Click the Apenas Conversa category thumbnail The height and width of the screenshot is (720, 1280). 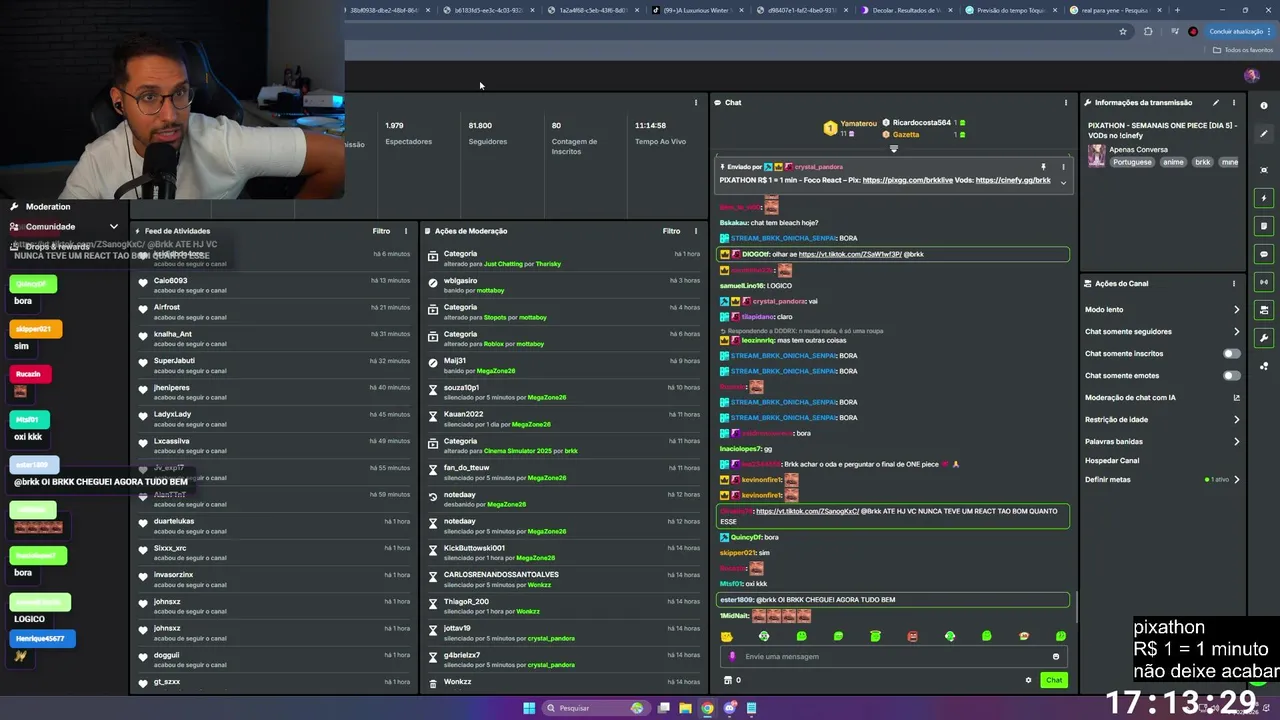point(1097,155)
